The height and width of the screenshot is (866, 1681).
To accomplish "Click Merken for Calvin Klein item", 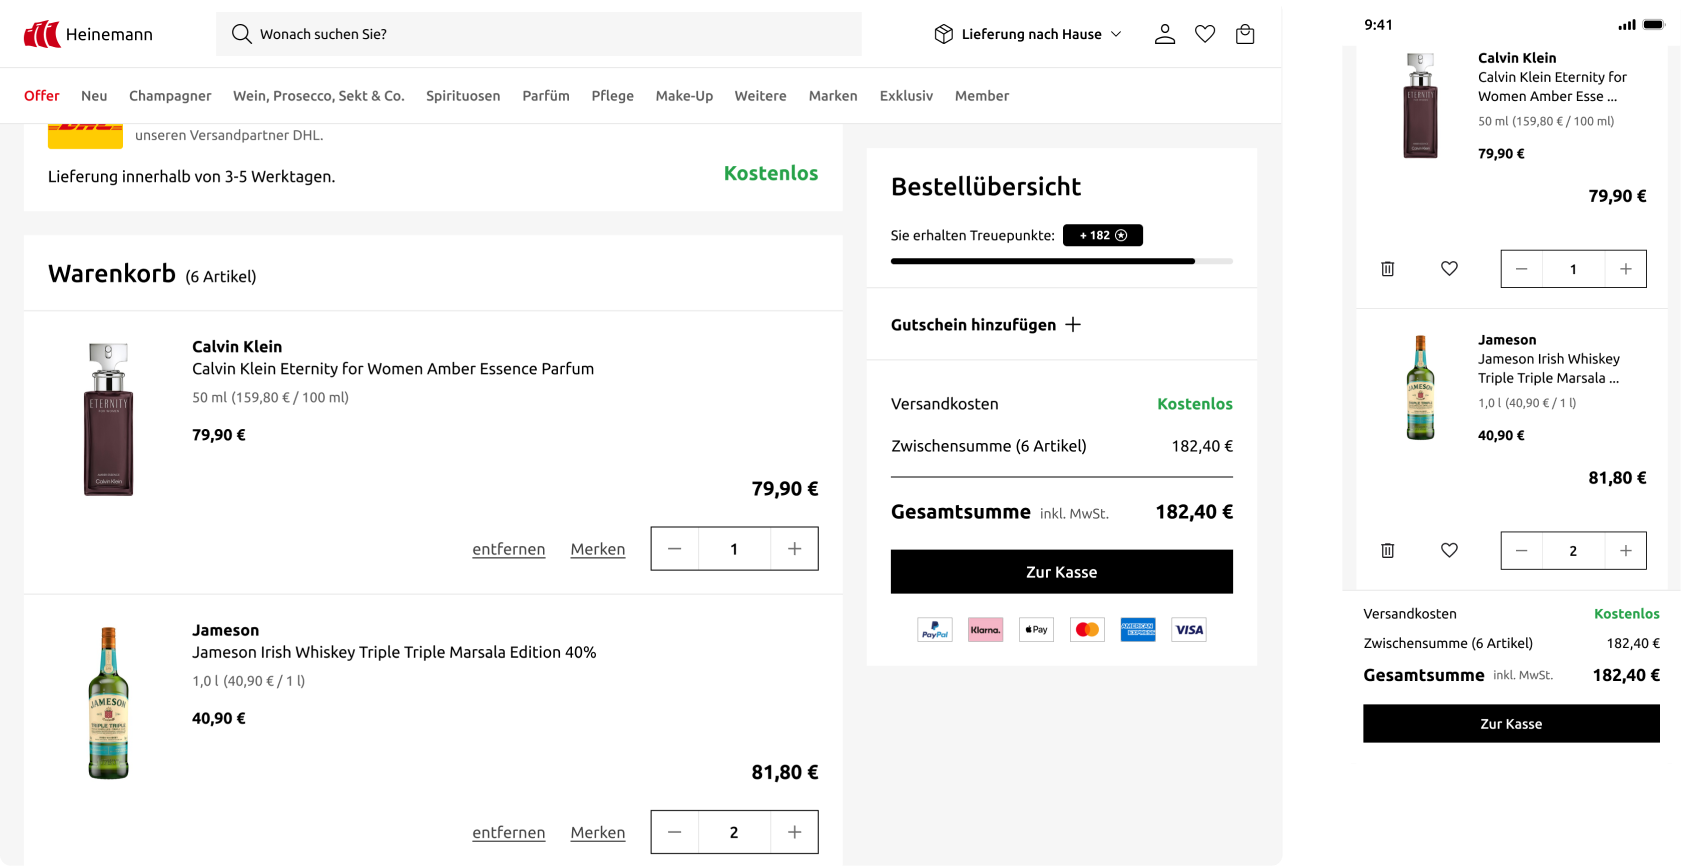I will 598,549.
